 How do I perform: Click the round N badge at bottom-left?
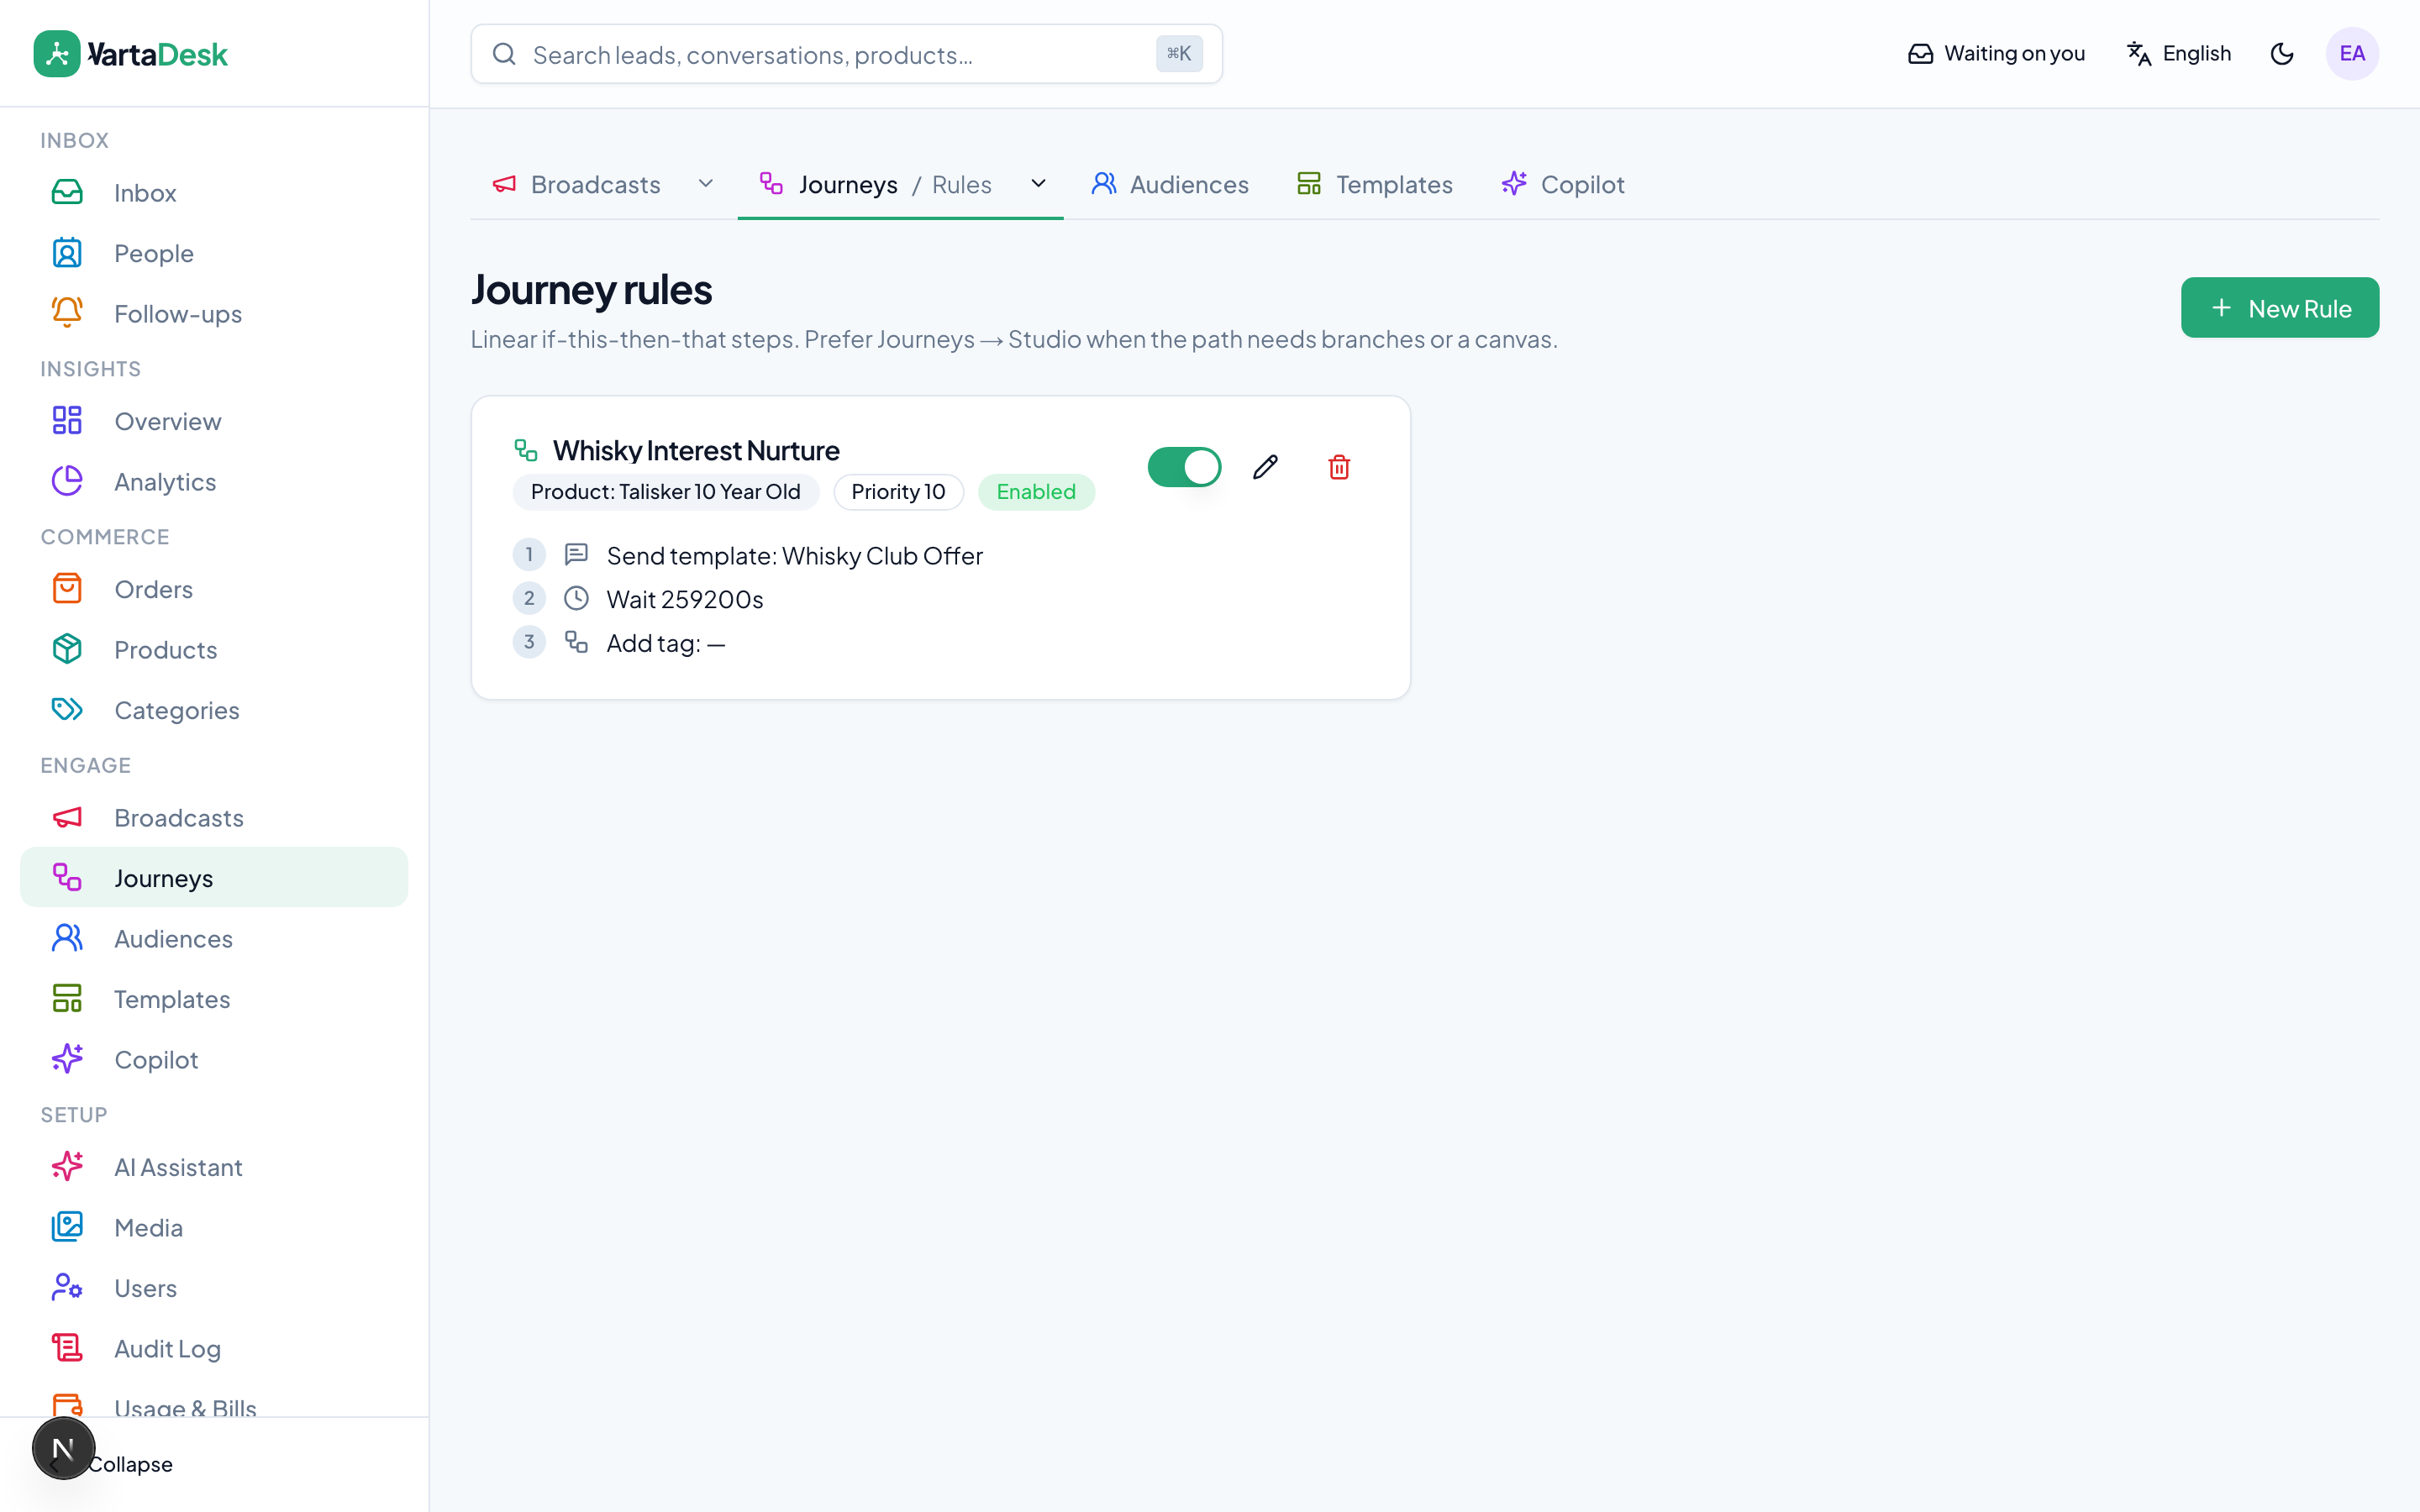(x=63, y=1448)
